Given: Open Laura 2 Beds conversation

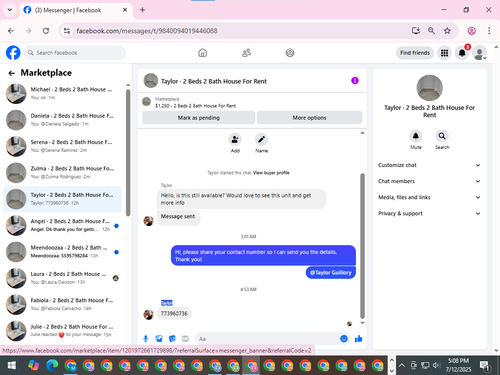Looking at the screenshot, I should pos(62,278).
